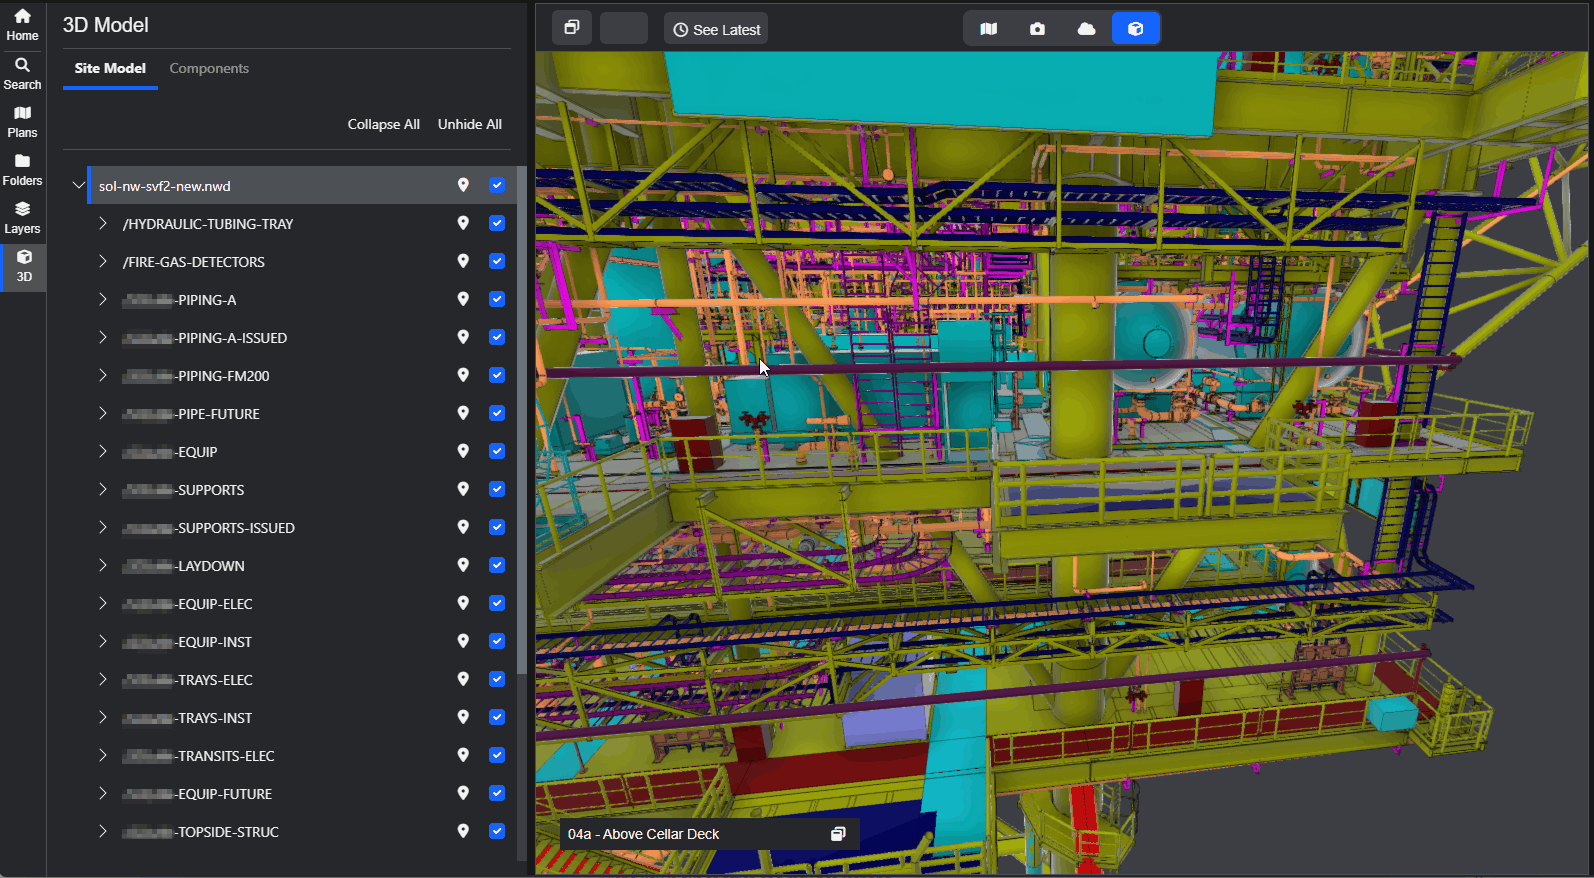Uncheck visibility of sol-nw-svf2-new.nwd

point(497,185)
